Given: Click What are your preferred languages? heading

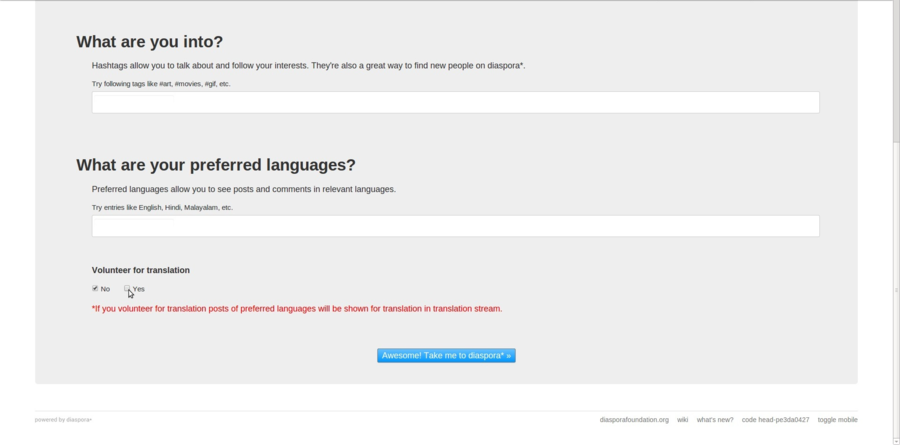Looking at the screenshot, I should (x=216, y=165).
